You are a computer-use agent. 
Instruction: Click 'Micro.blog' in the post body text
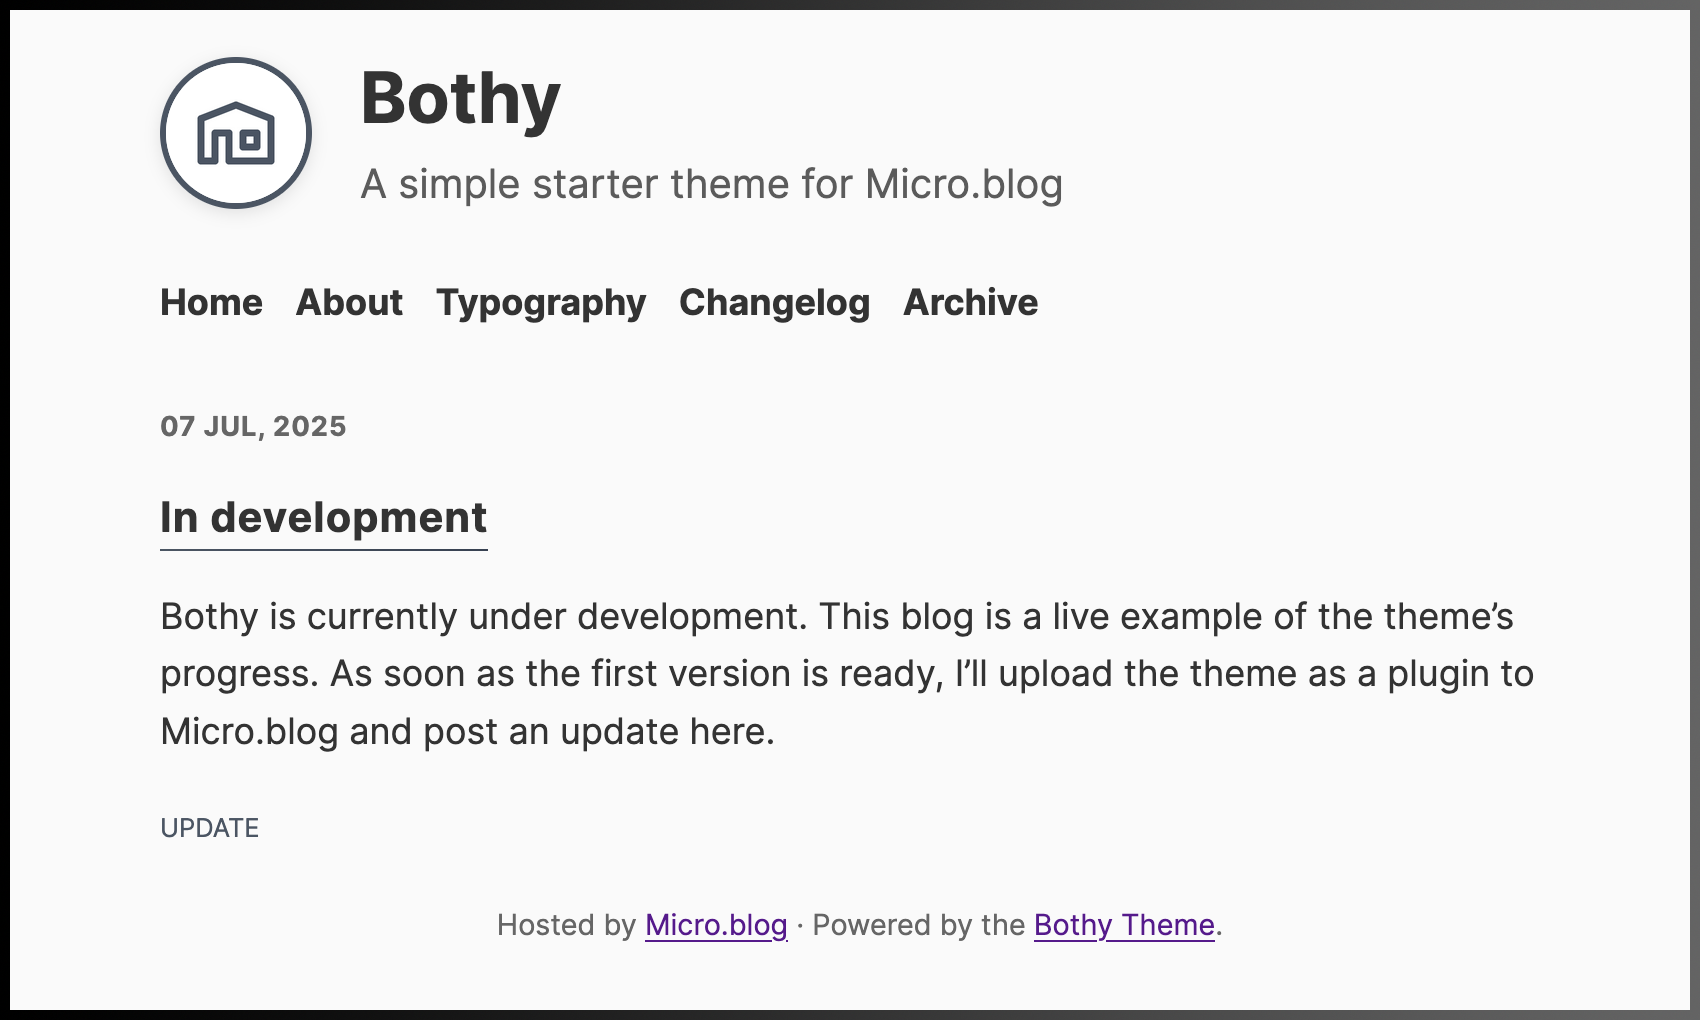click(x=249, y=732)
